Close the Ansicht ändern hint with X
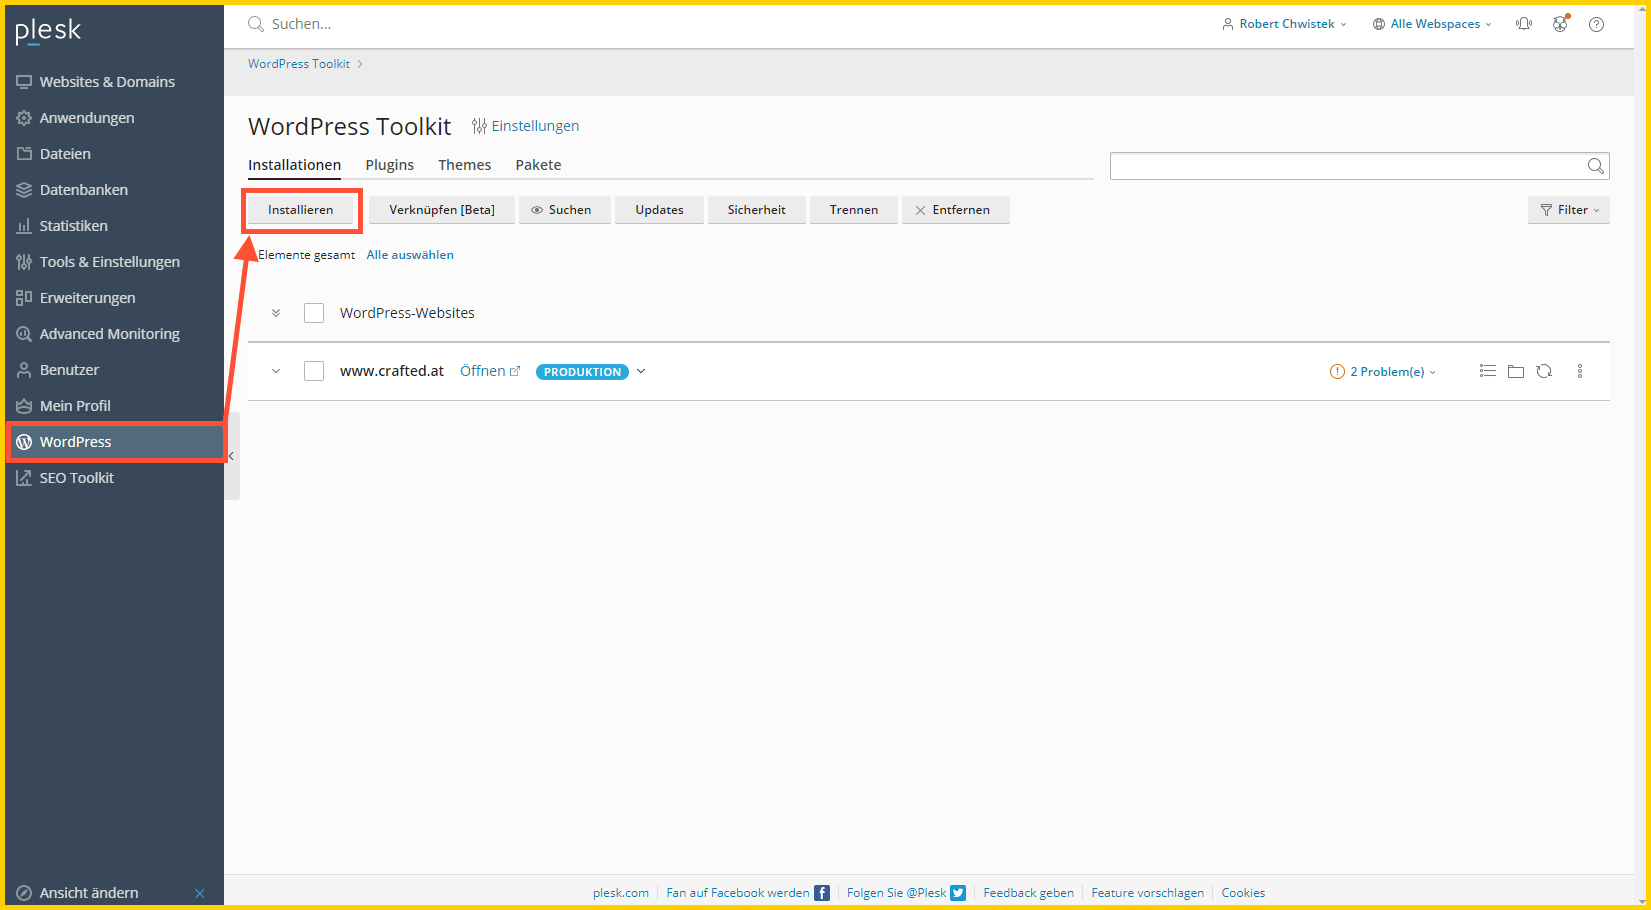The image size is (1651, 910). tap(200, 893)
